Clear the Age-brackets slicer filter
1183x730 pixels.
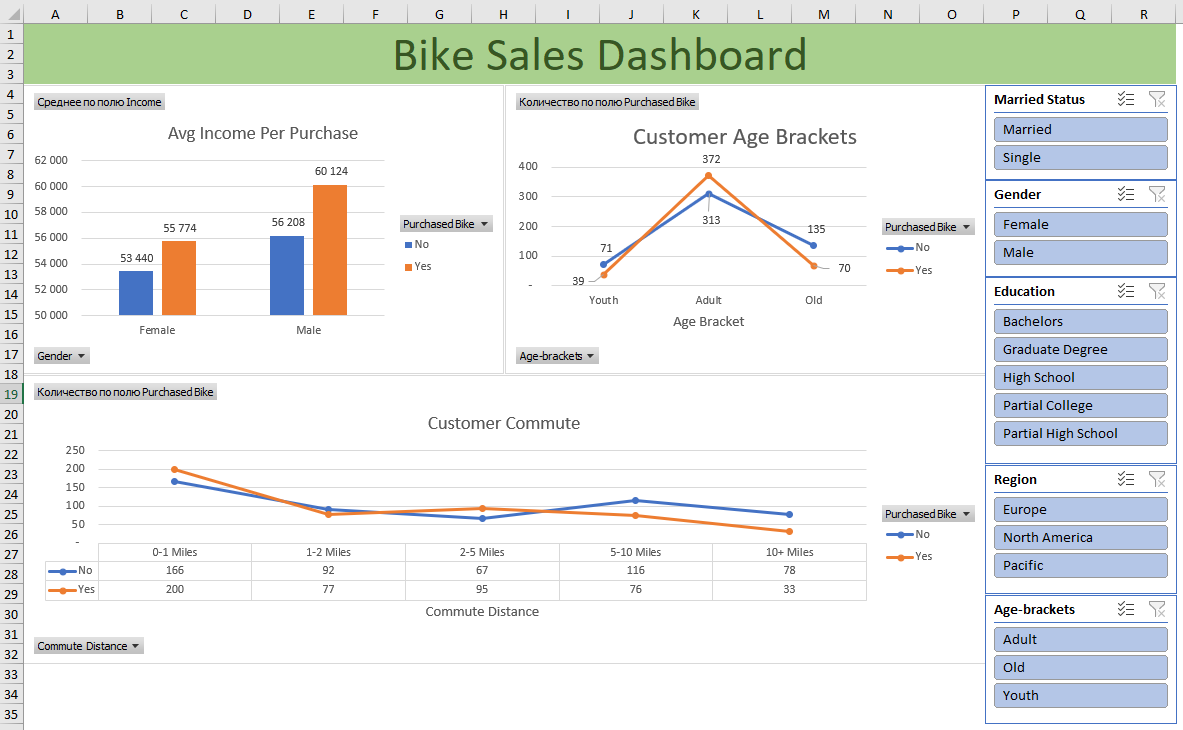tap(1157, 609)
